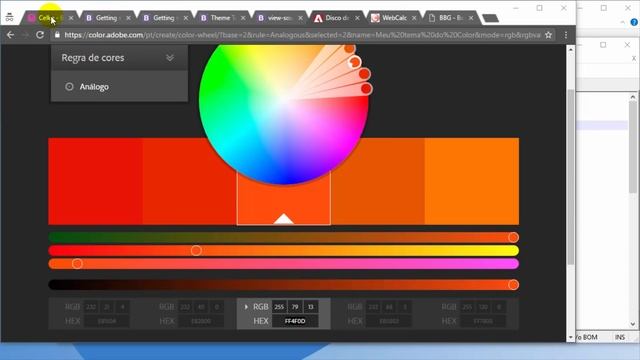Close the BBG tab
Screen dimensions: 640x360
(x=471, y=18)
